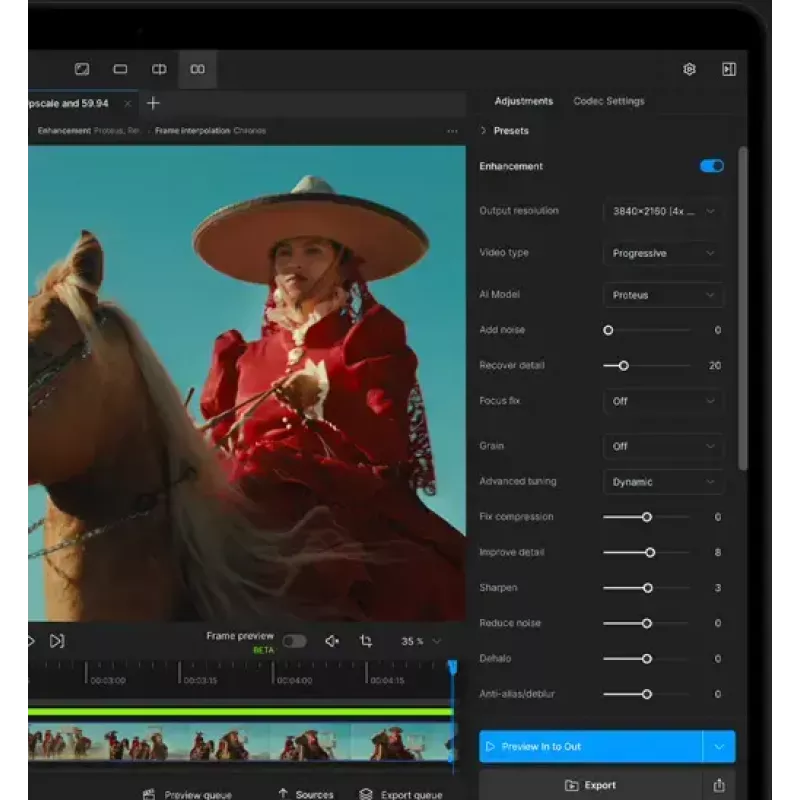Switch to the Adjustments tab
Image resolution: width=800 pixels, height=800 pixels.
tap(523, 101)
